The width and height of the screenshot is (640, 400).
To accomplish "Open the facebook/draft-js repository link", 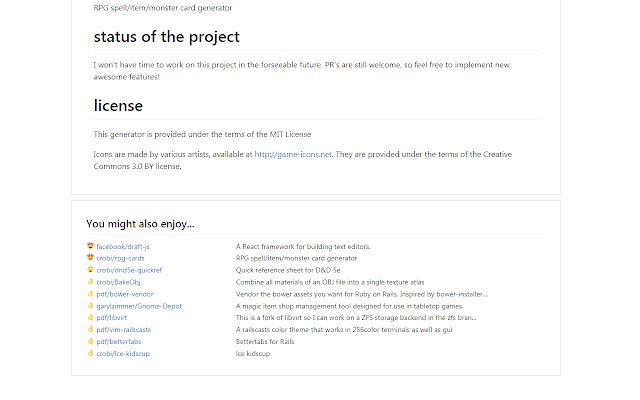I will [123, 245].
